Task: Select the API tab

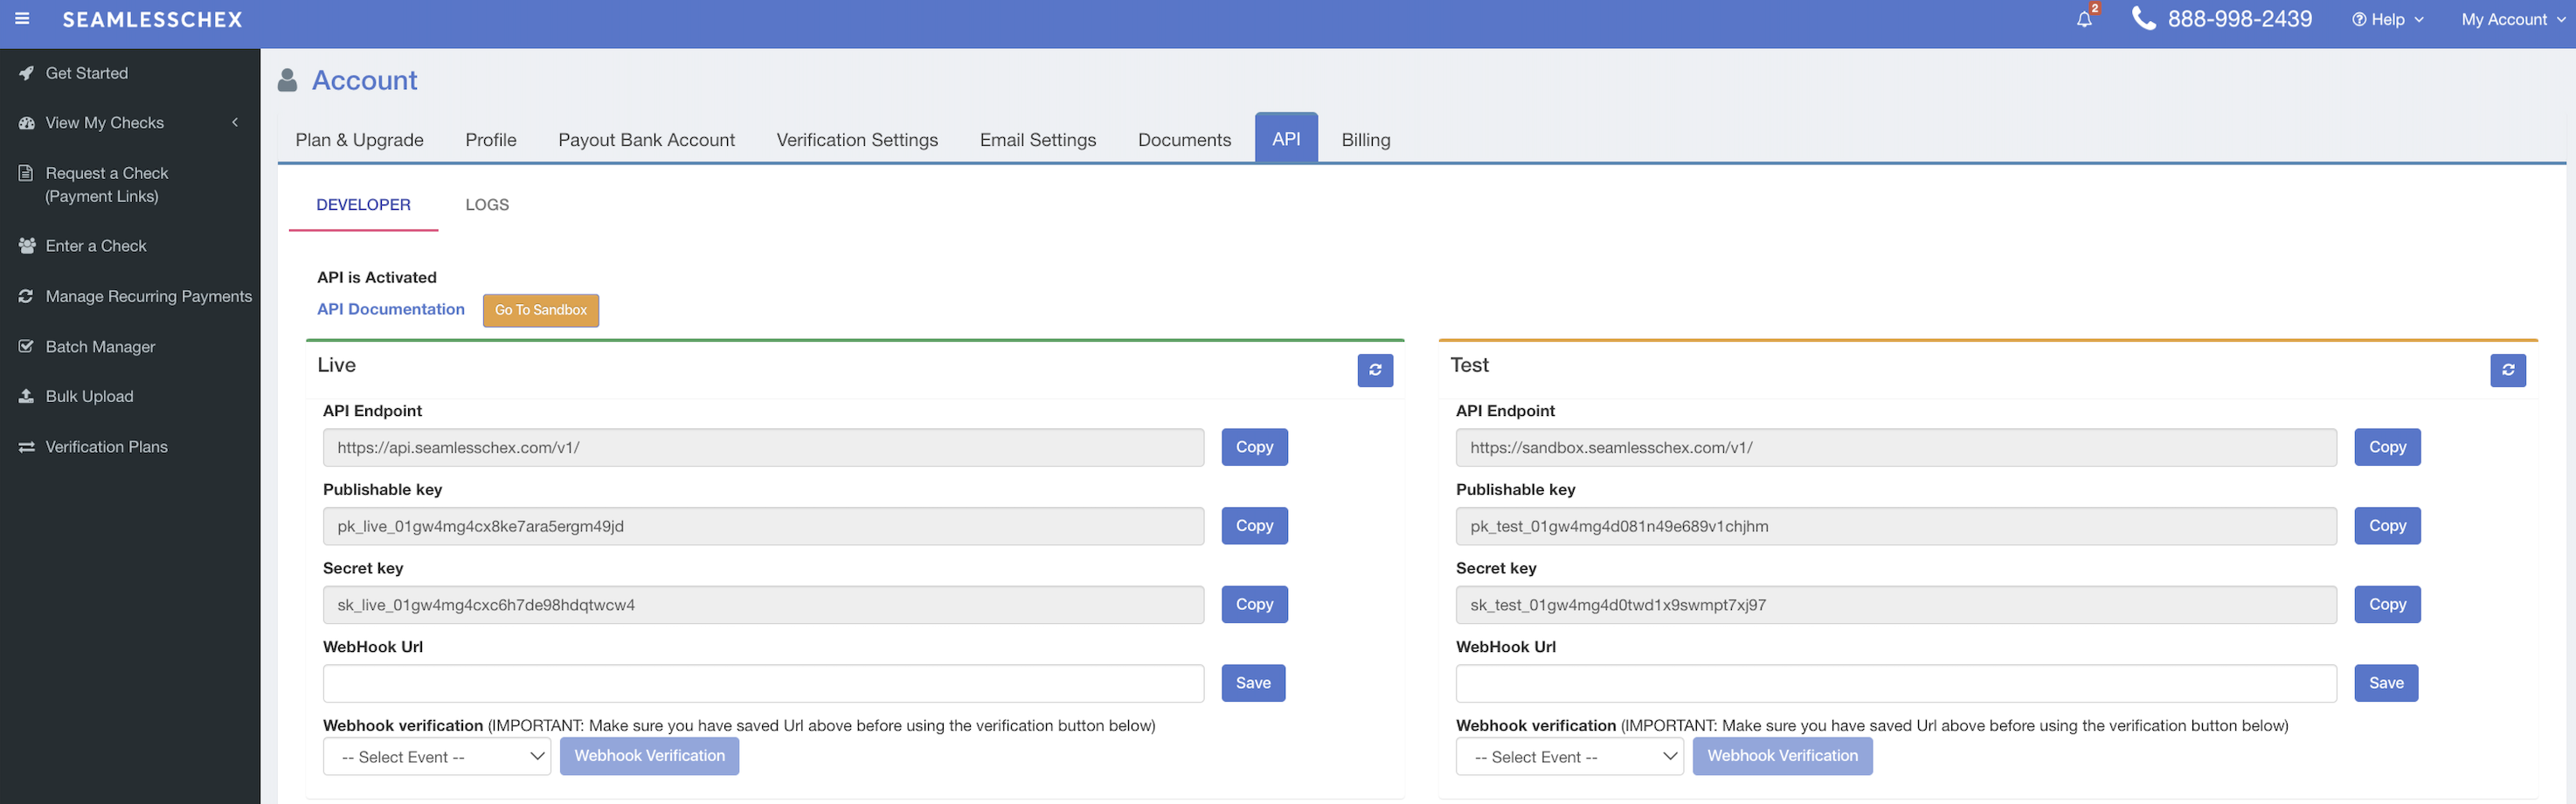Action: coord(1286,138)
